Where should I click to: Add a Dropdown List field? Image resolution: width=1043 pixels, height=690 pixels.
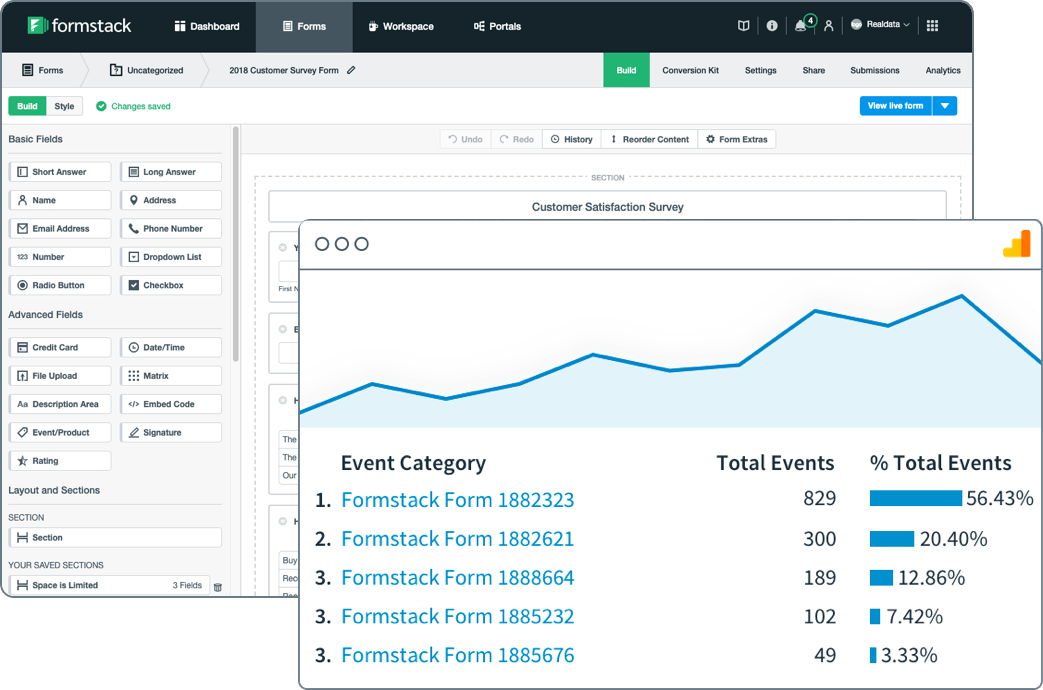pyautogui.click(x=171, y=257)
